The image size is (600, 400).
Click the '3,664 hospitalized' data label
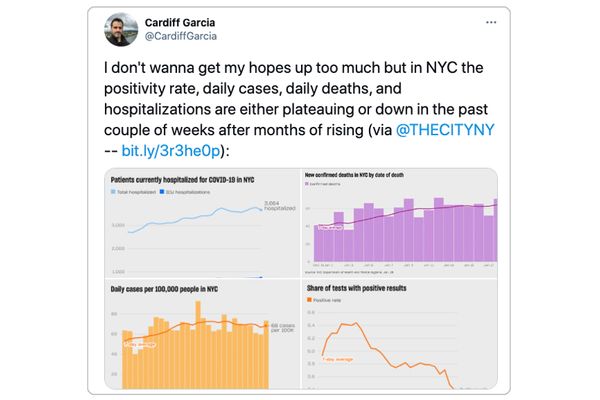279,207
